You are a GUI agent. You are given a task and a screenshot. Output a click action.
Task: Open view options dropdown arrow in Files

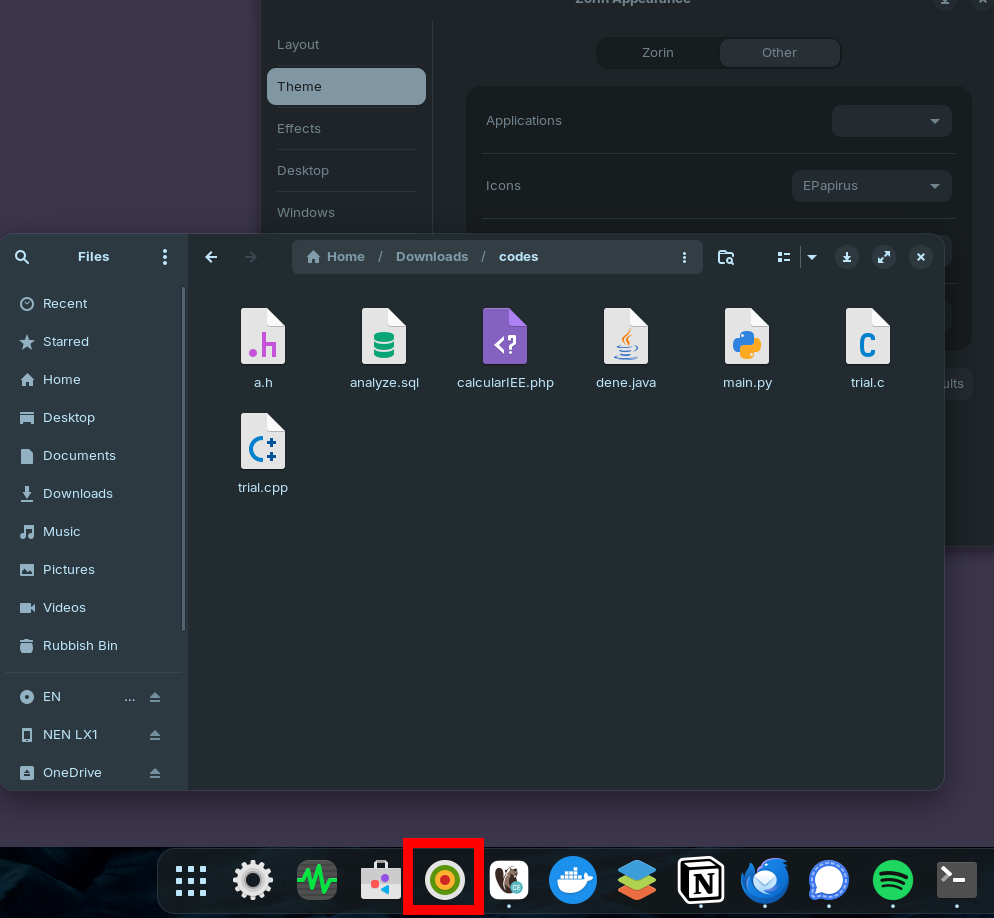coord(812,257)
